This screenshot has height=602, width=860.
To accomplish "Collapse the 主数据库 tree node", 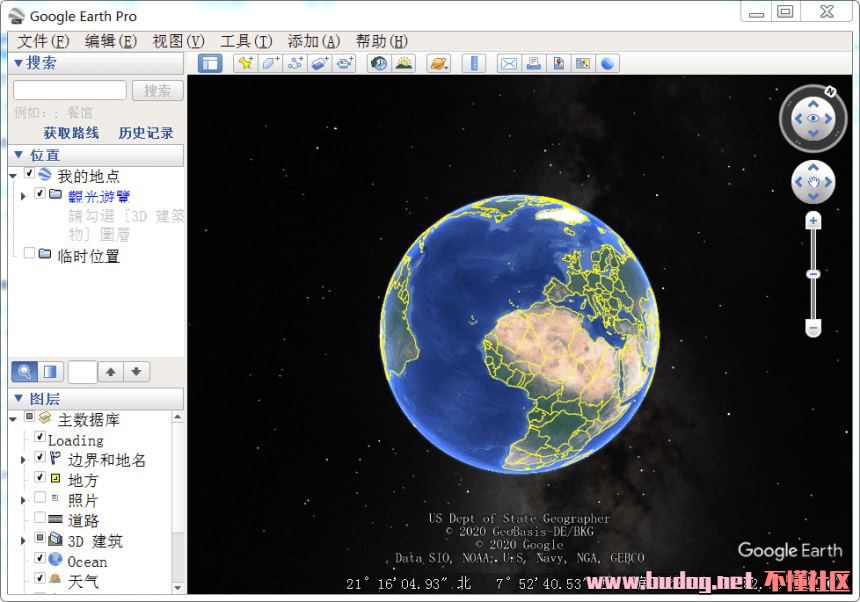I will 13,420.
